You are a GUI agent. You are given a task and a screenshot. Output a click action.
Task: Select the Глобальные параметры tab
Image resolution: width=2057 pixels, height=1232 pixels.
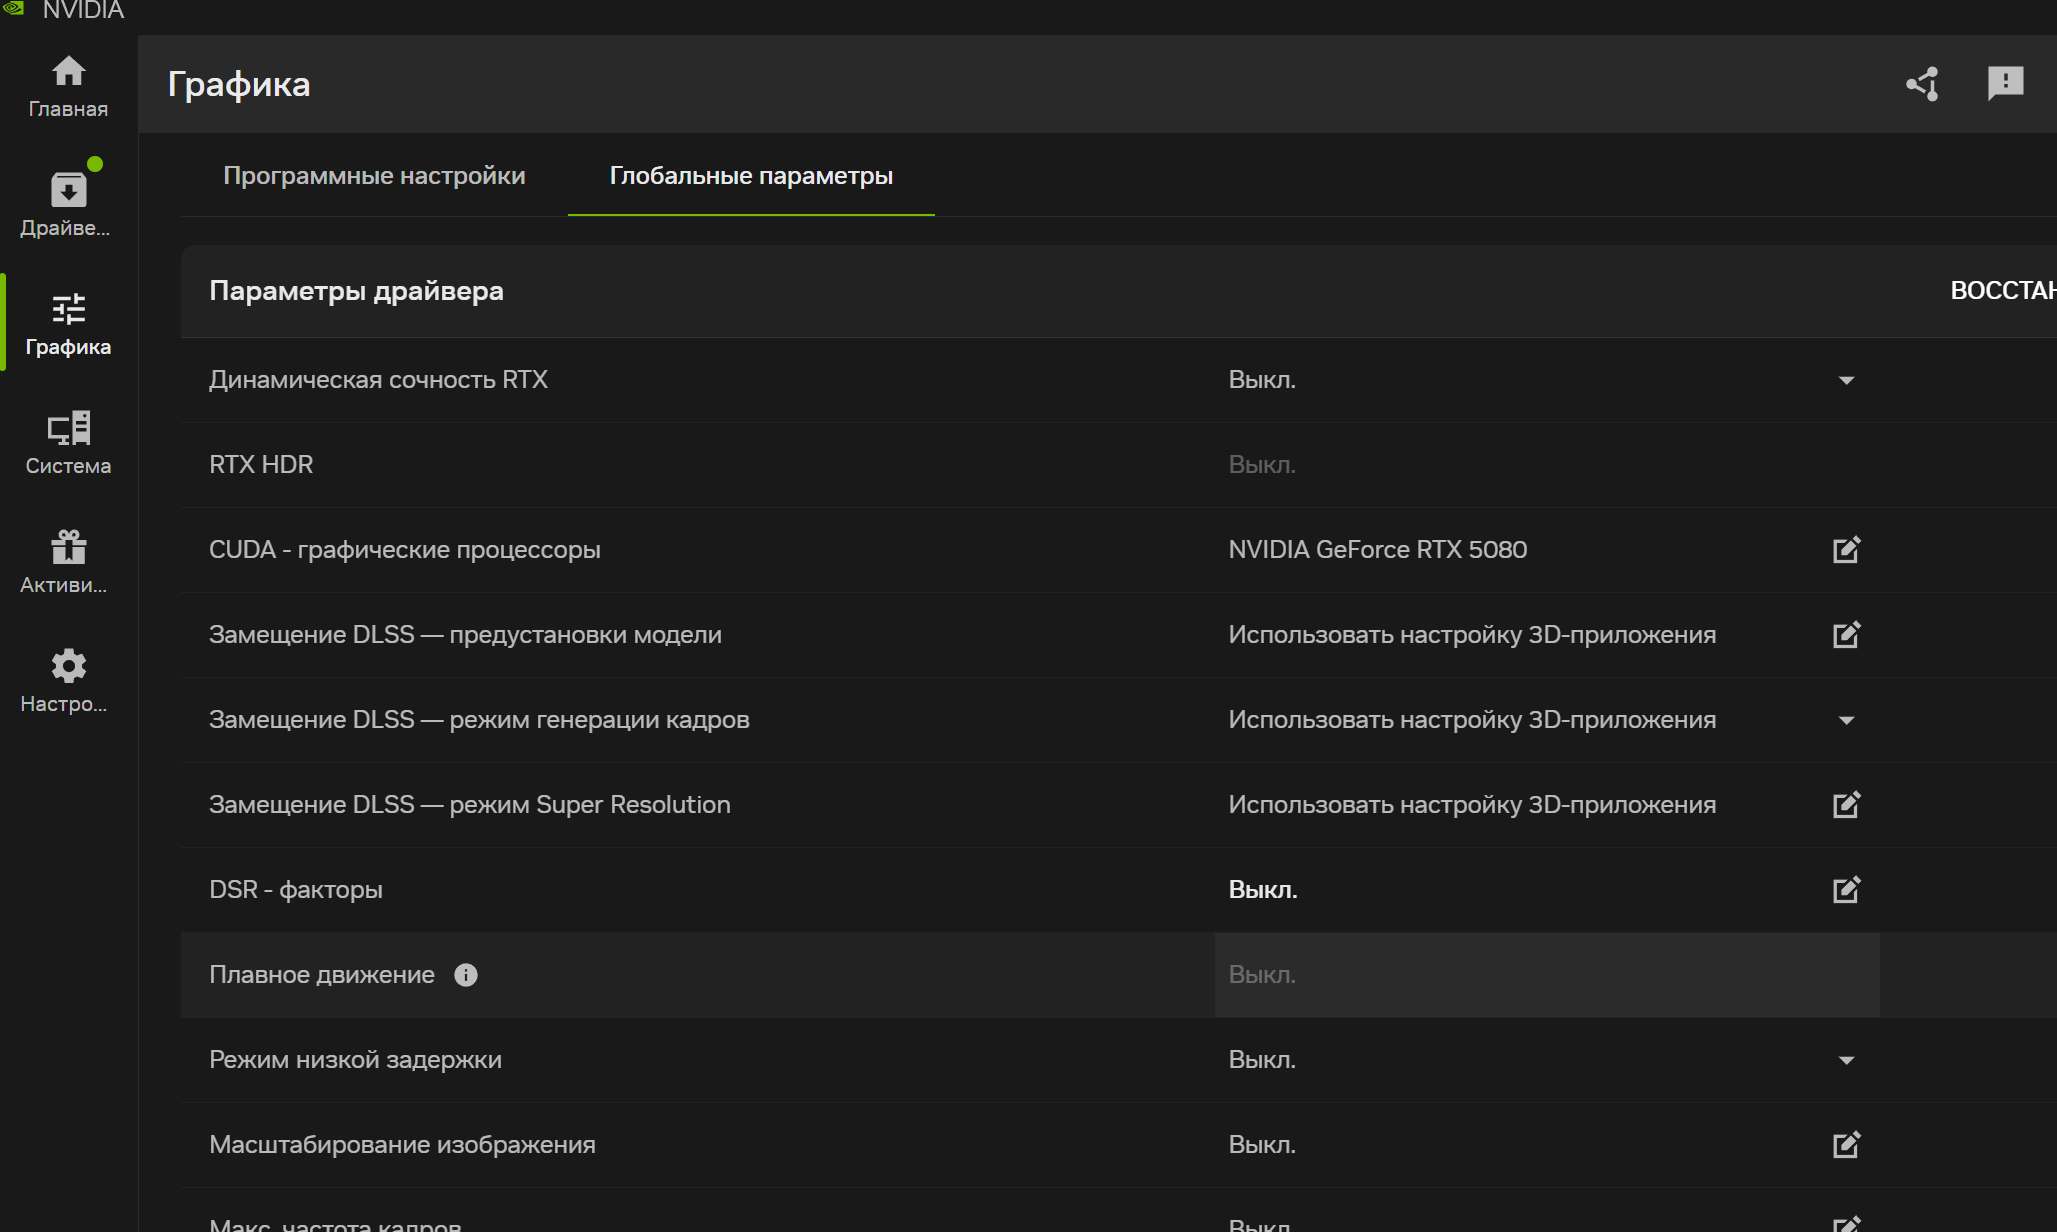point(751,176)
